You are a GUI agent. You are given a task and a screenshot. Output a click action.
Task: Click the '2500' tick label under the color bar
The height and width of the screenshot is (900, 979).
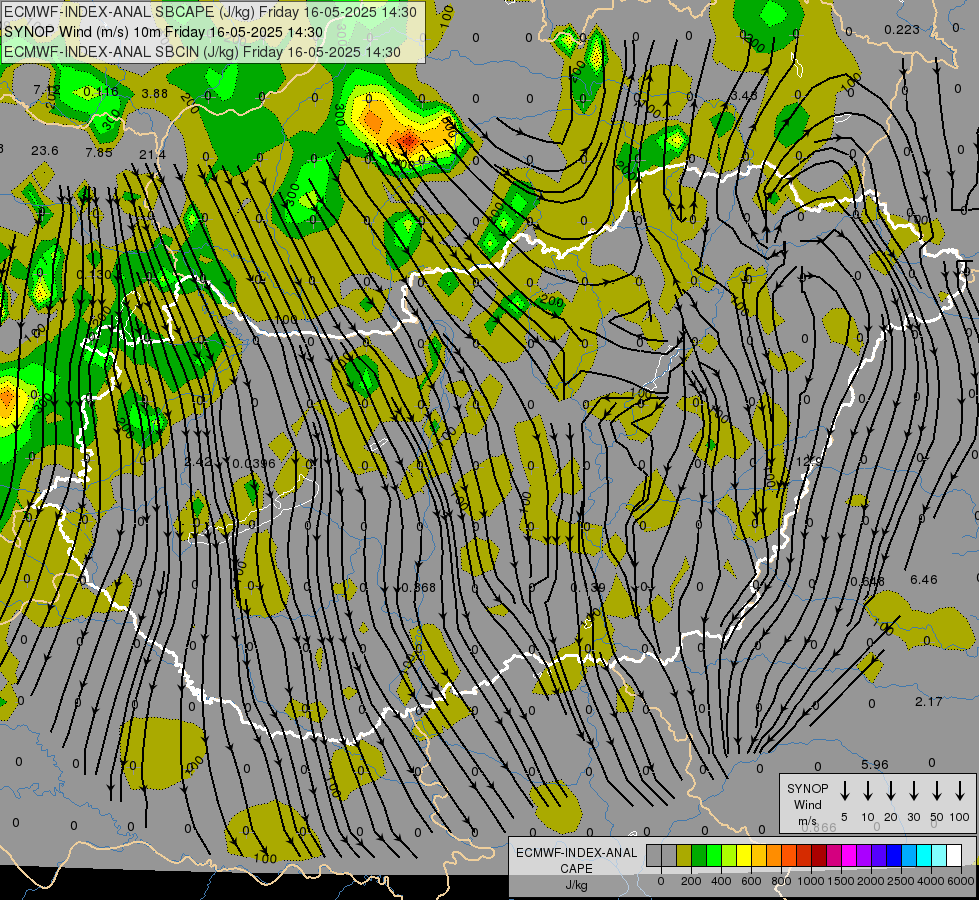click(901, 881)
